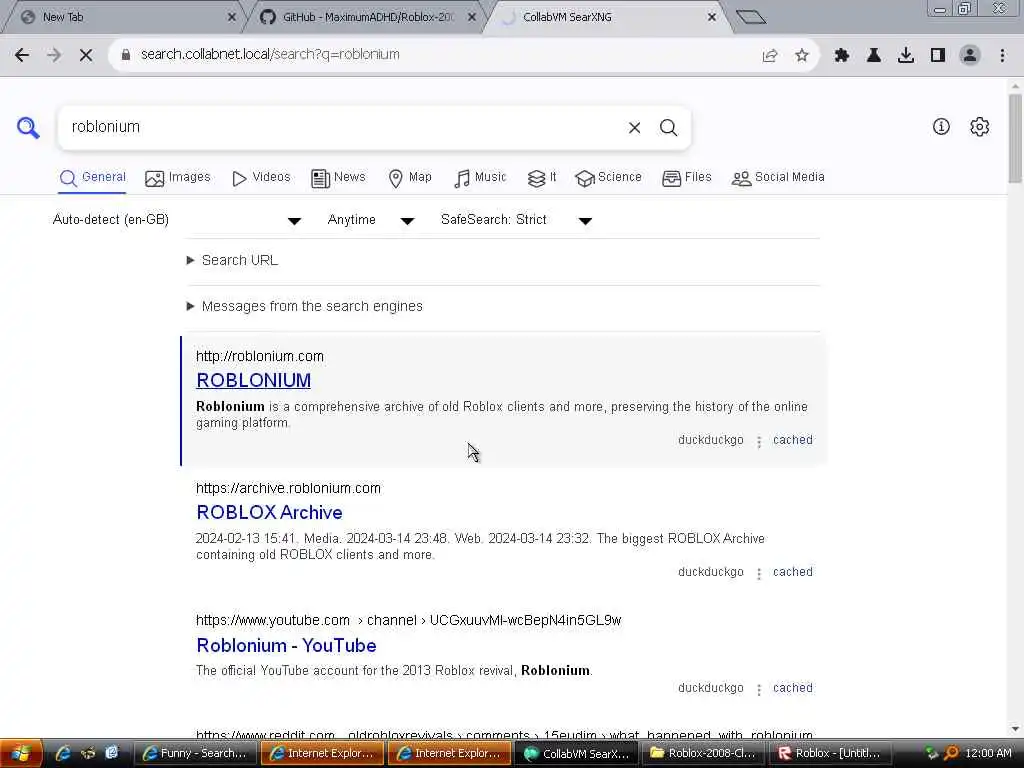1024x768 pixels.
Task: Switch to the News category
Action: pos(338,178)
